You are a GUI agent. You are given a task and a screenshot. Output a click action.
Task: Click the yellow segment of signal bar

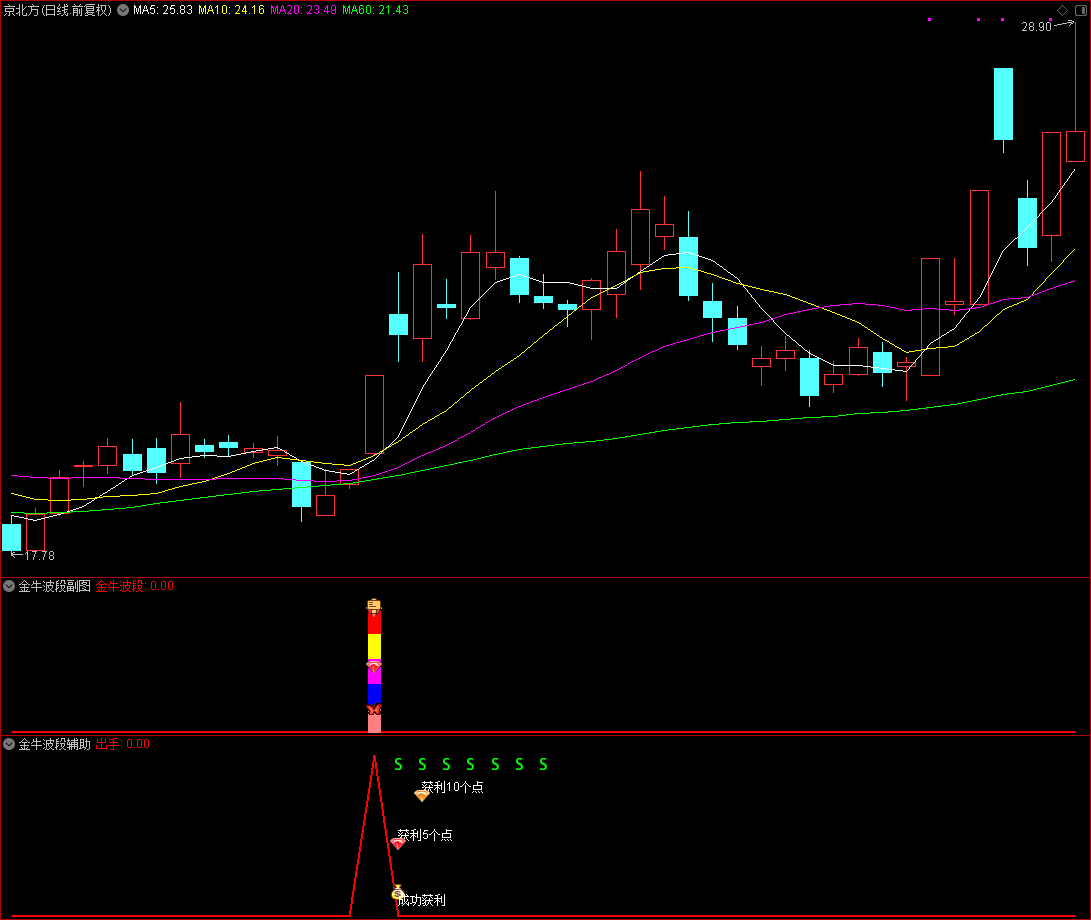[x=374, y=647]
